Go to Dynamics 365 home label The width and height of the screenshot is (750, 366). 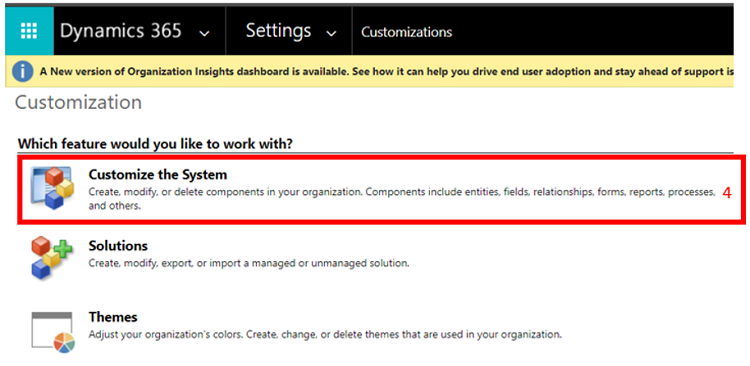pos(121,31)
